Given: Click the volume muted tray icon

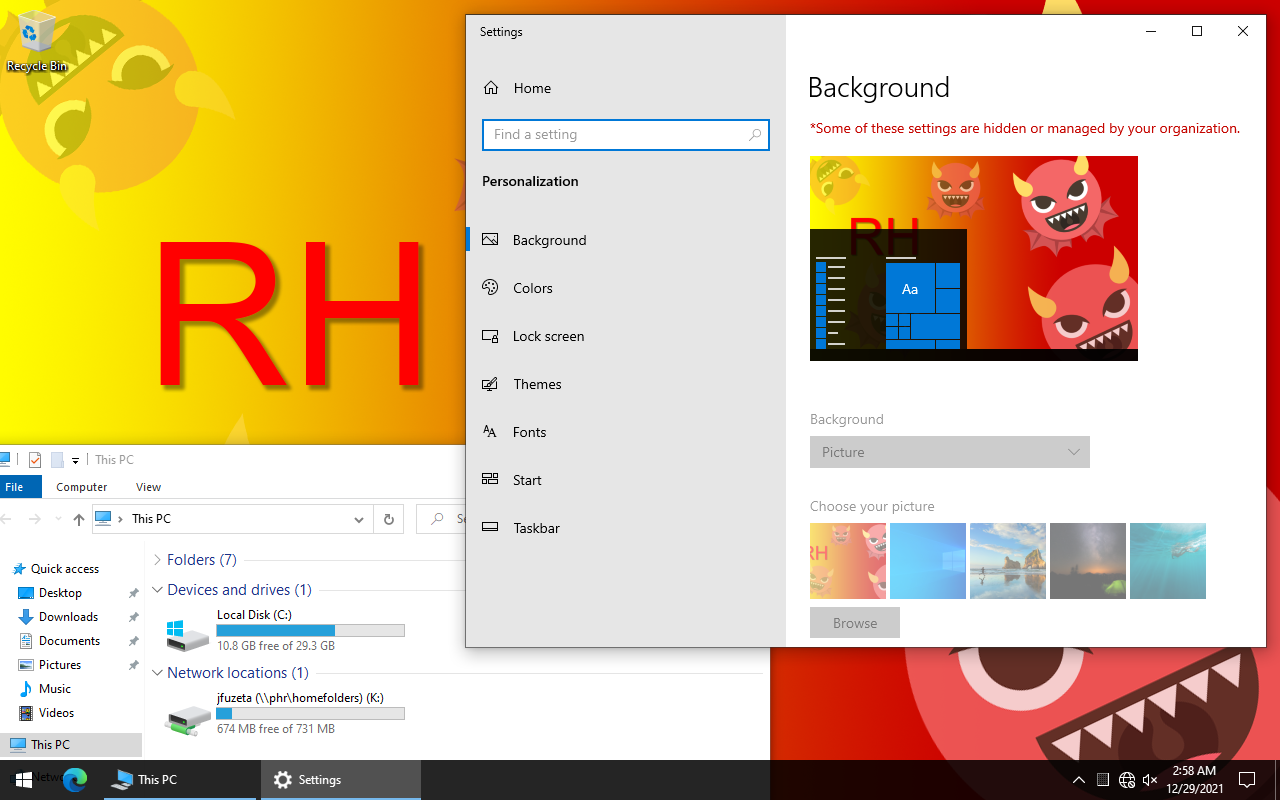Looking at the screenshot, I should (1150, 780).
